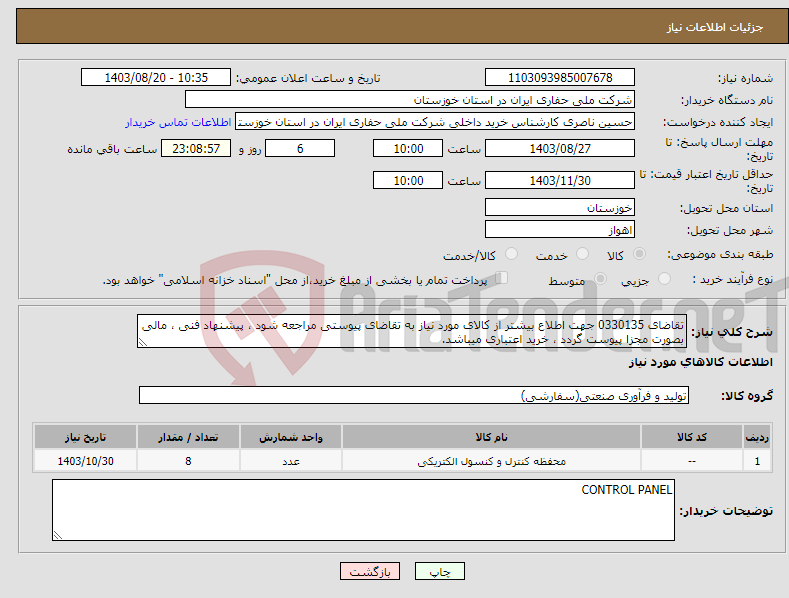The width and height of the screenshot is (789, 598).
Task: Click the quantity cell showing 8
Action: click(x=188, y=461)
